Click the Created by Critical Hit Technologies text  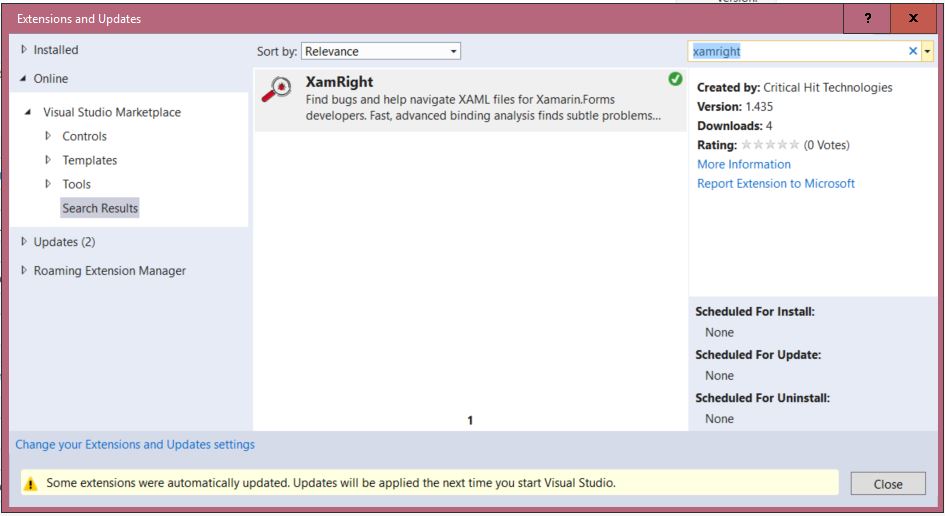794,87
